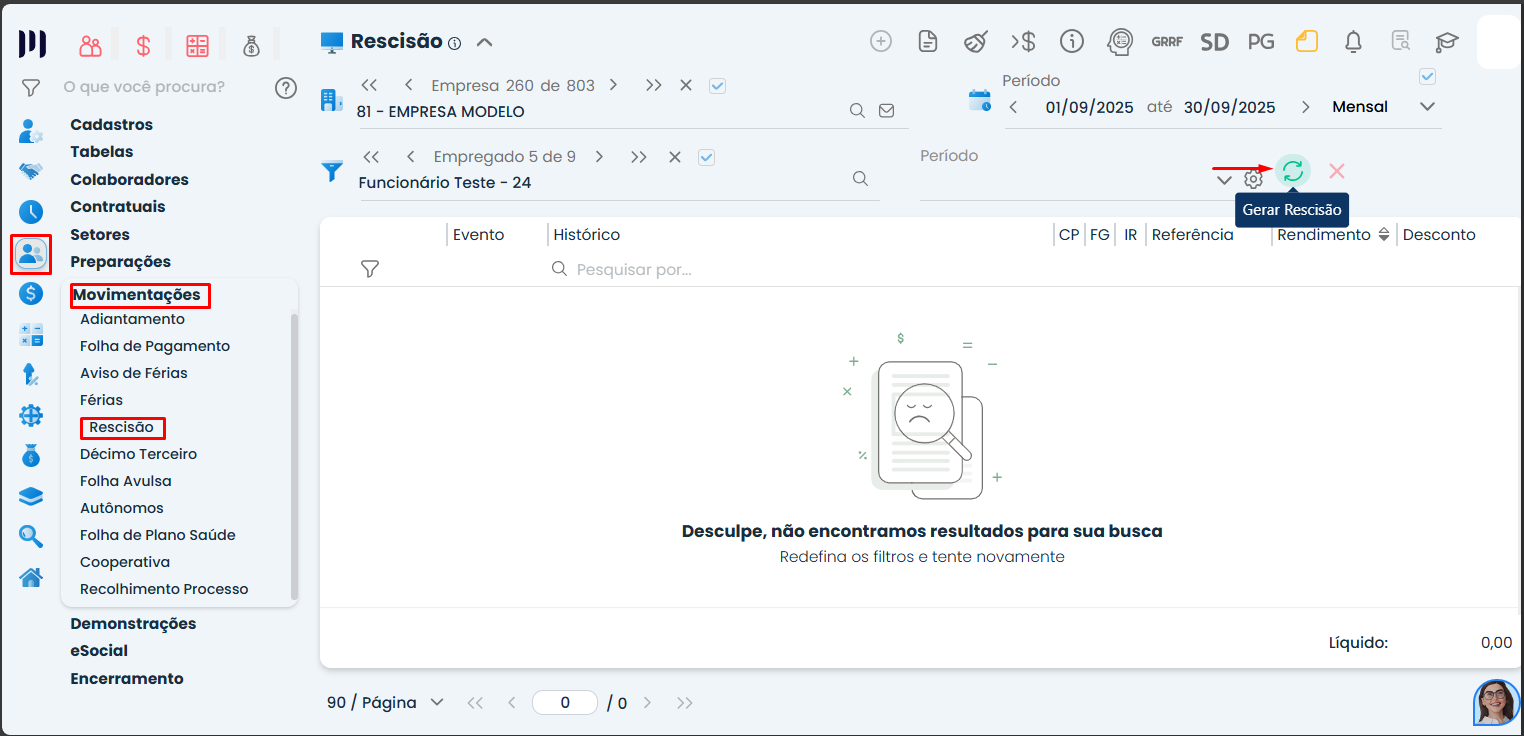The image size is (1524, 736).
Task: Click the red dollar sign icon
Action: tap(143, 45)
